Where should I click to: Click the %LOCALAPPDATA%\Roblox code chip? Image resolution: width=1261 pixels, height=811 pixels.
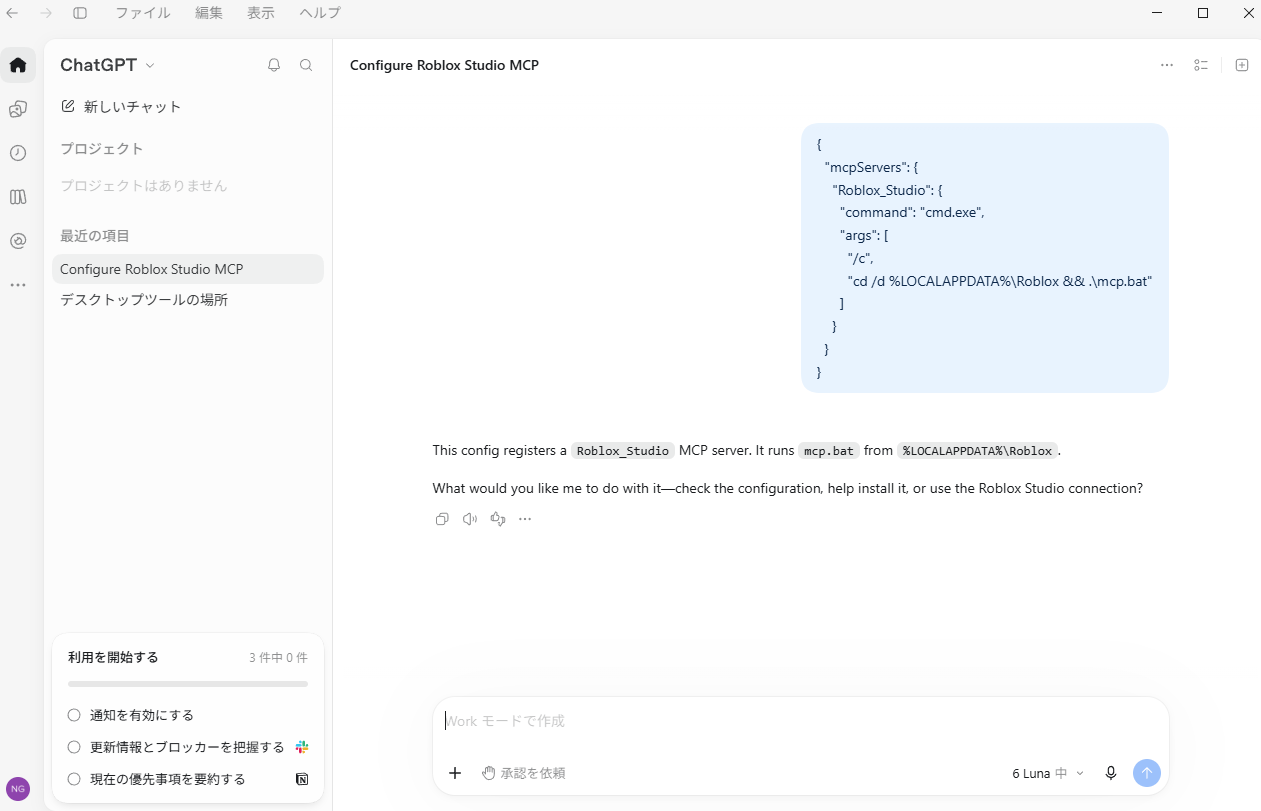(977, 451)
